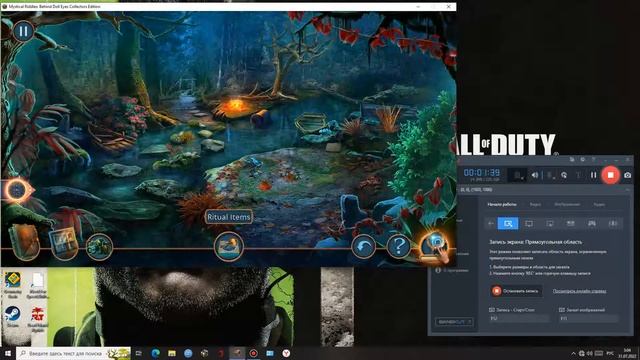640x360 pixels.
Task: Toggle the Bandicam mouse cursor effect icon
Action: tap(564, 175)
